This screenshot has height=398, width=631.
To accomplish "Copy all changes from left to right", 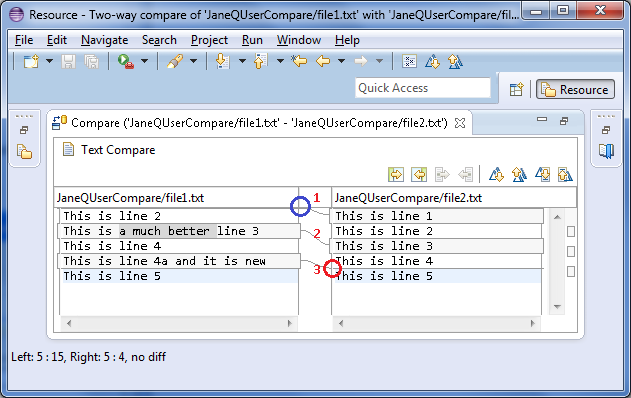I will 396,175.
